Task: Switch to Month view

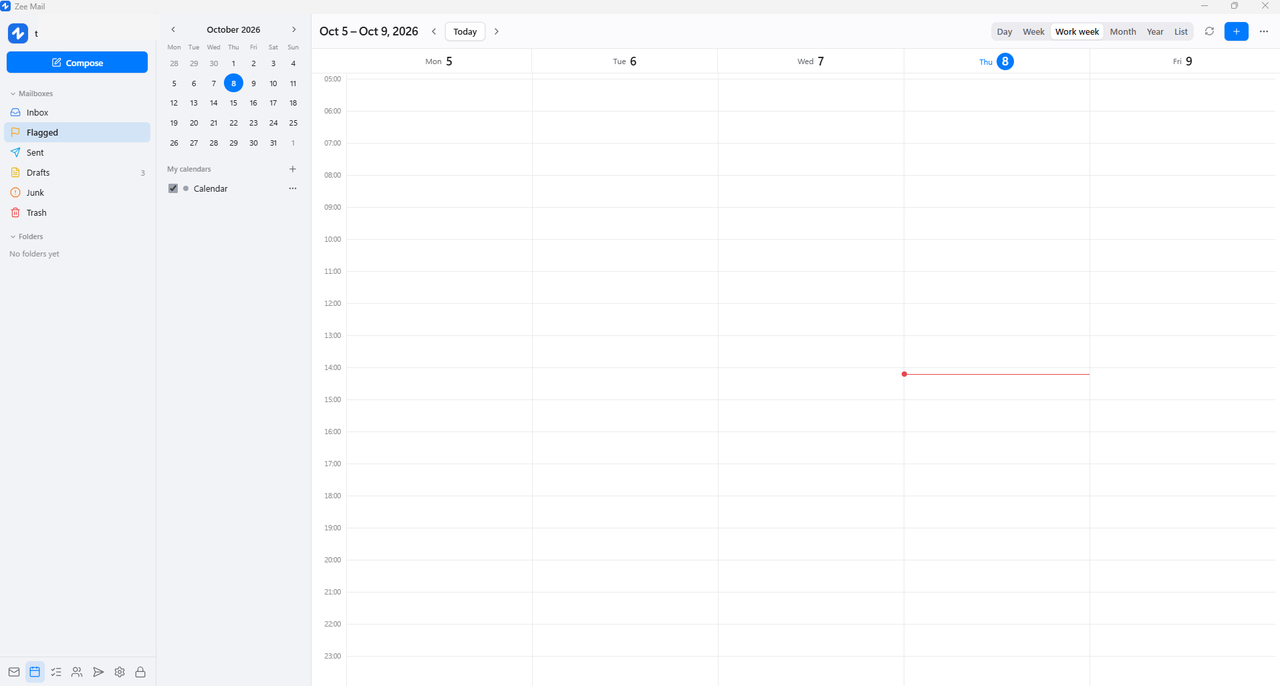Action: click(1123, 32)
